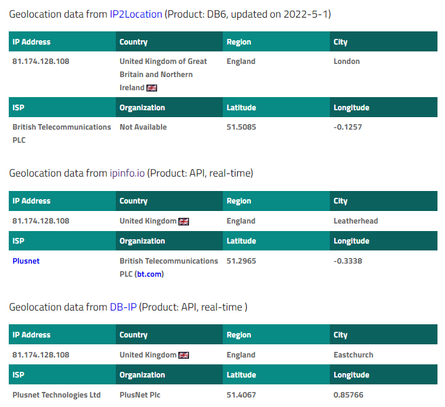Click the UK flag in the ipinfo.io row
445x407 pixels.
click(184, 221)
